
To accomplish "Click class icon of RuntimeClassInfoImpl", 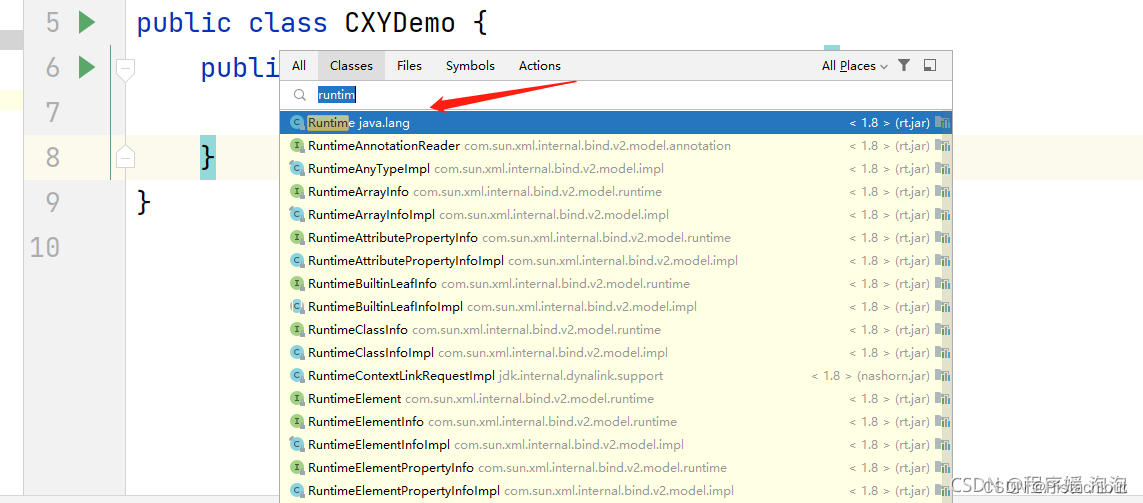I will [x=297, y=353].
